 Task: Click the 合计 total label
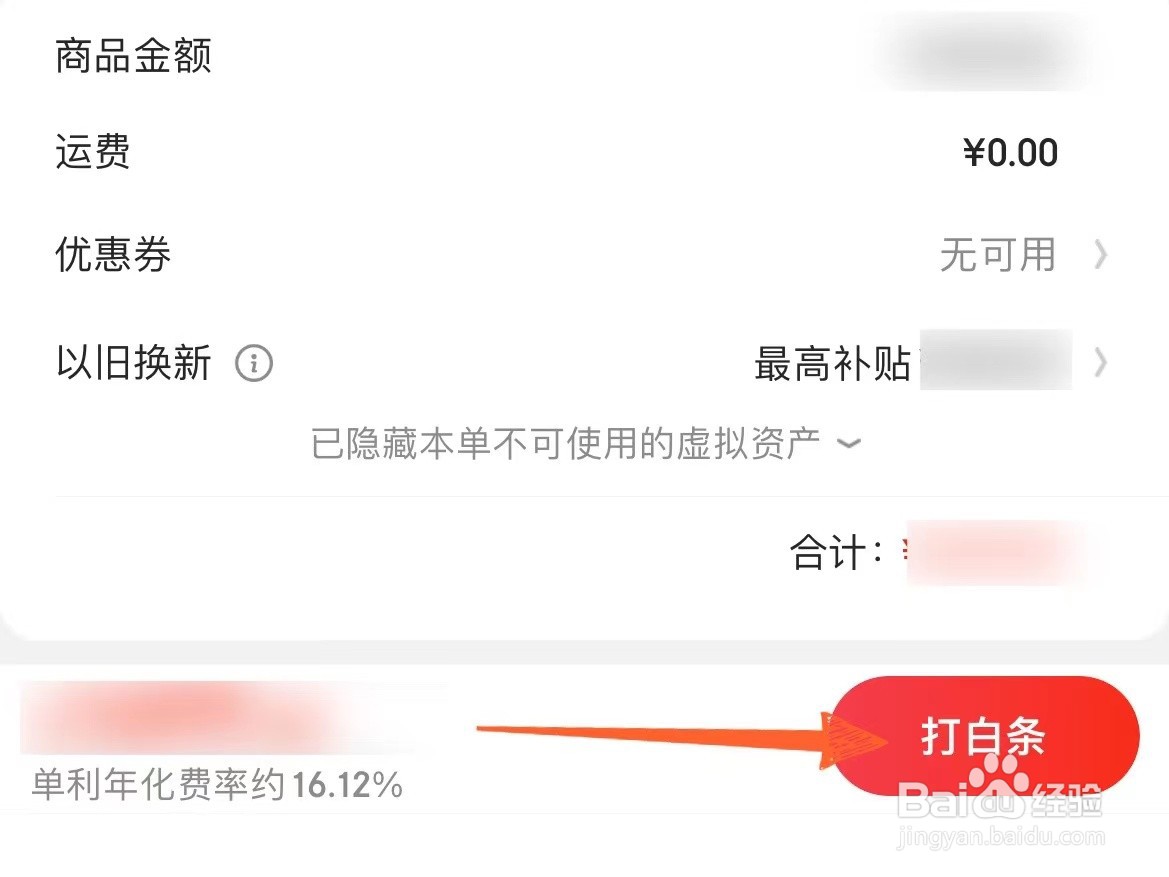[836, 553]
